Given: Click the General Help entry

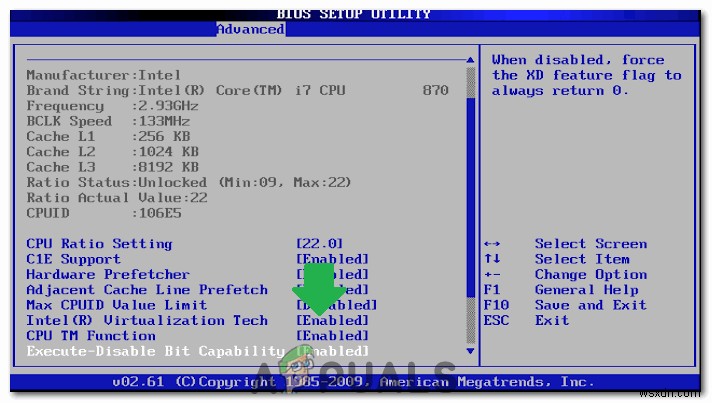Looking at the screenshot, I should (x=587, y=290).
